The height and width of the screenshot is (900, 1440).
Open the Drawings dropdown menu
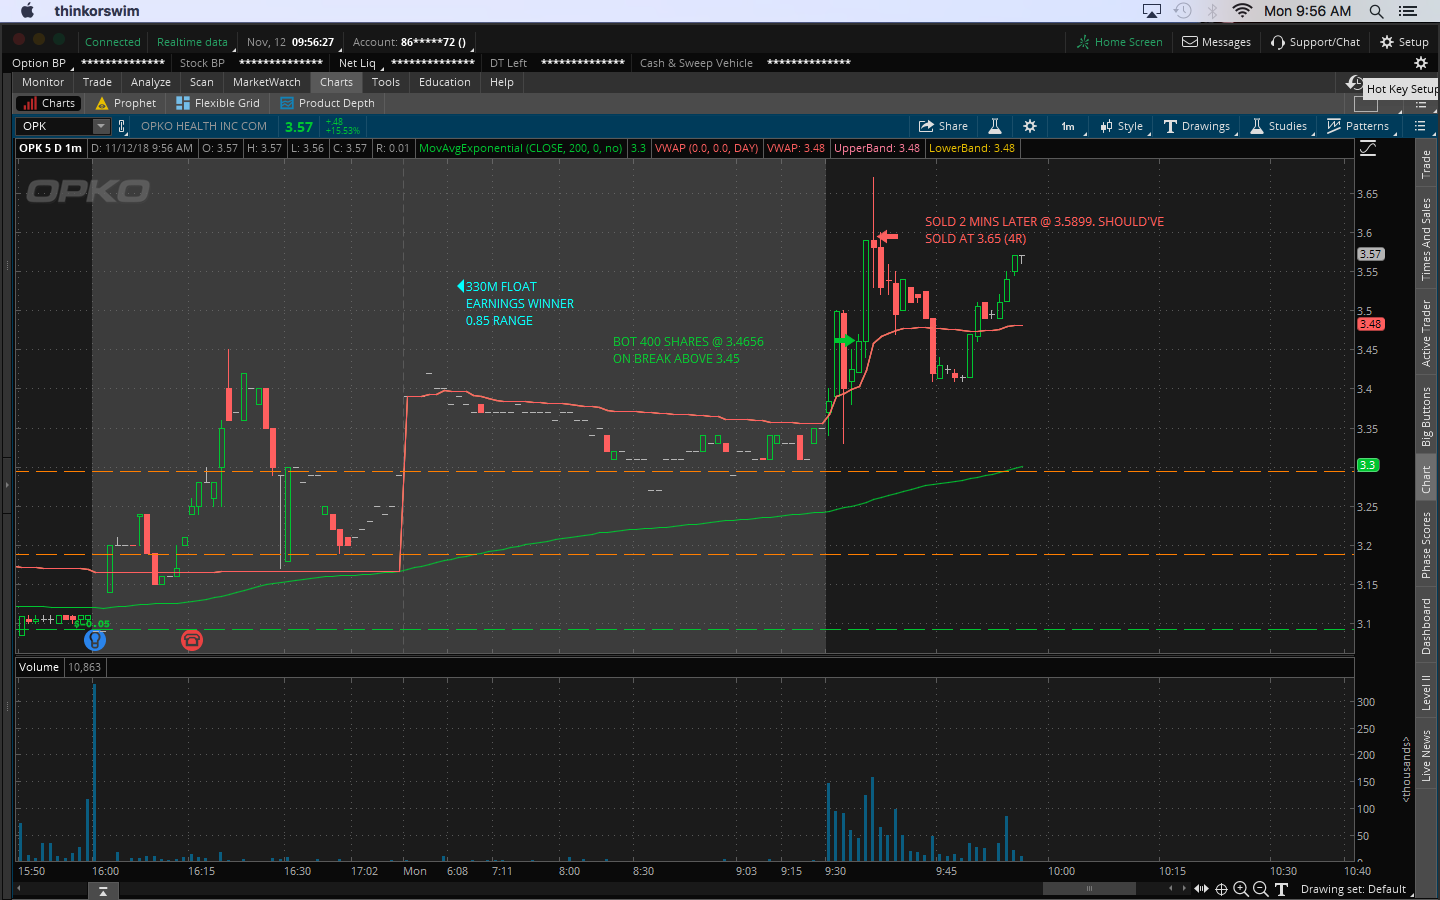point(1198,126)
